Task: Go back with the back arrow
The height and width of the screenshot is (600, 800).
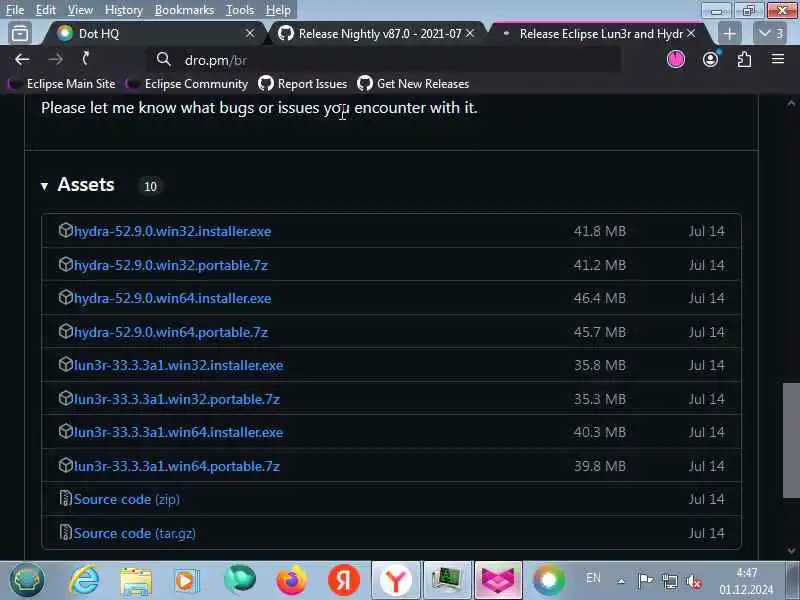Action: [22, 60]
